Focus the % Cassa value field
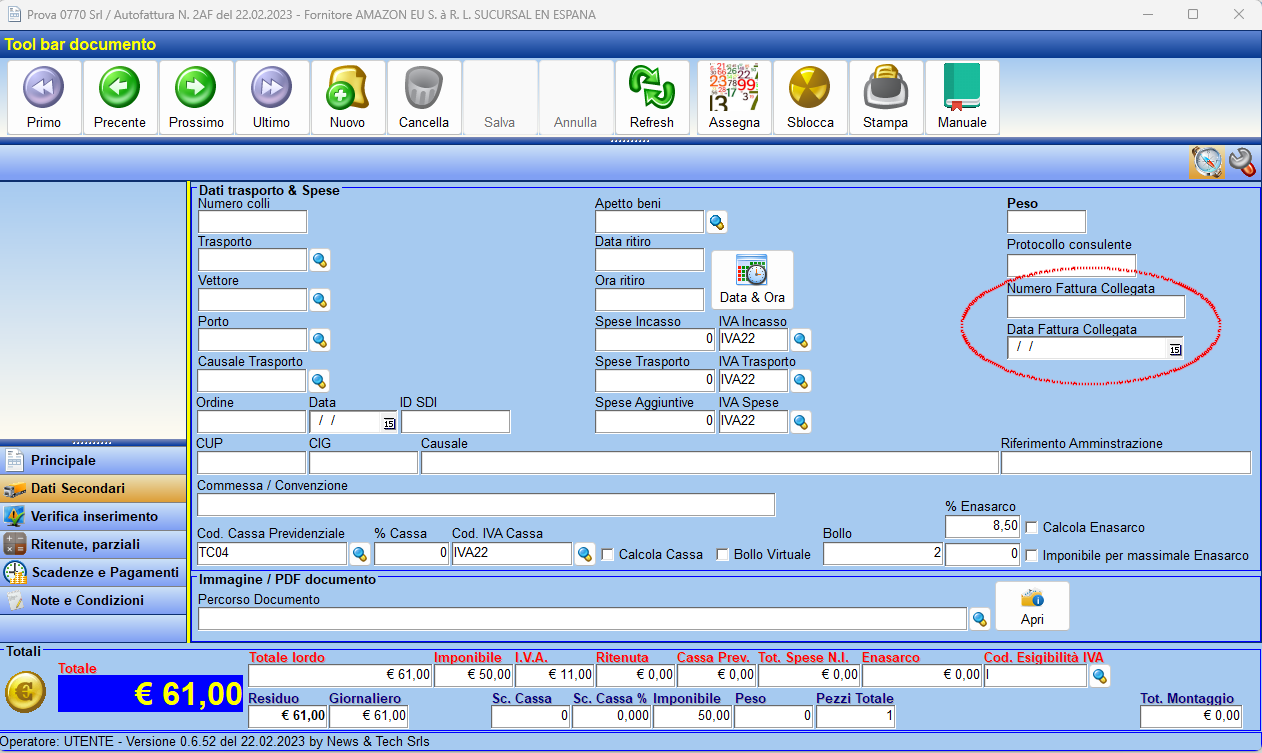The image size is (1262, 753). coord(411,554)
